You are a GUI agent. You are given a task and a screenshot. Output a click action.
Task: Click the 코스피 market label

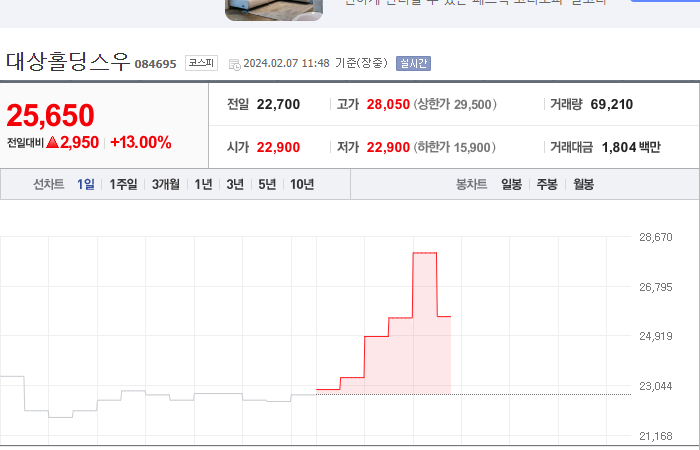pos(201,63)
